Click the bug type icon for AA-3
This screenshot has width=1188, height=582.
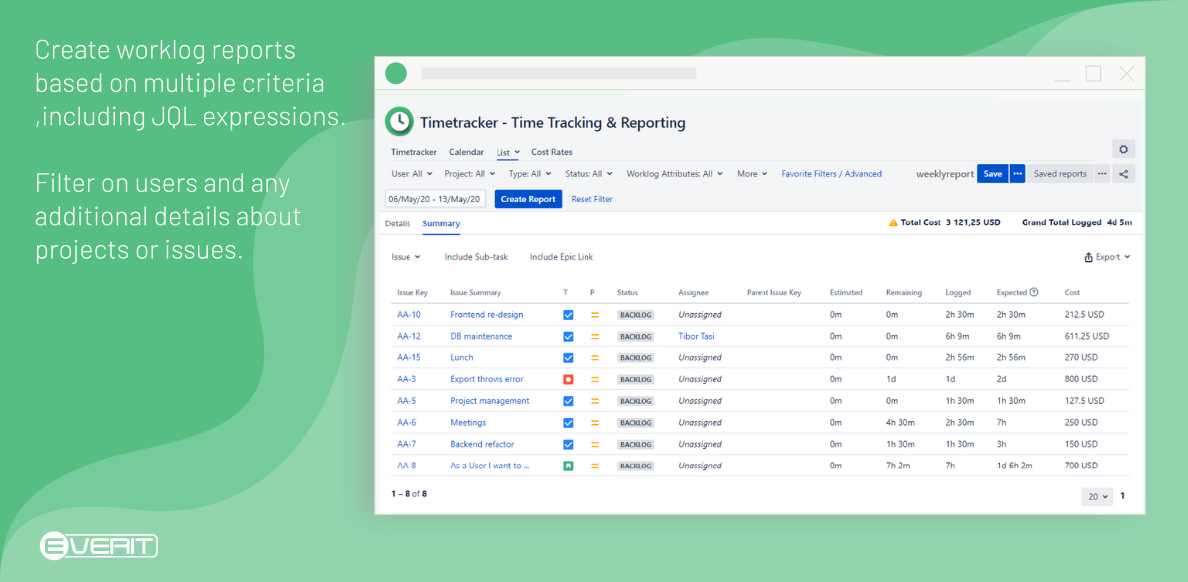pos(568,379)
